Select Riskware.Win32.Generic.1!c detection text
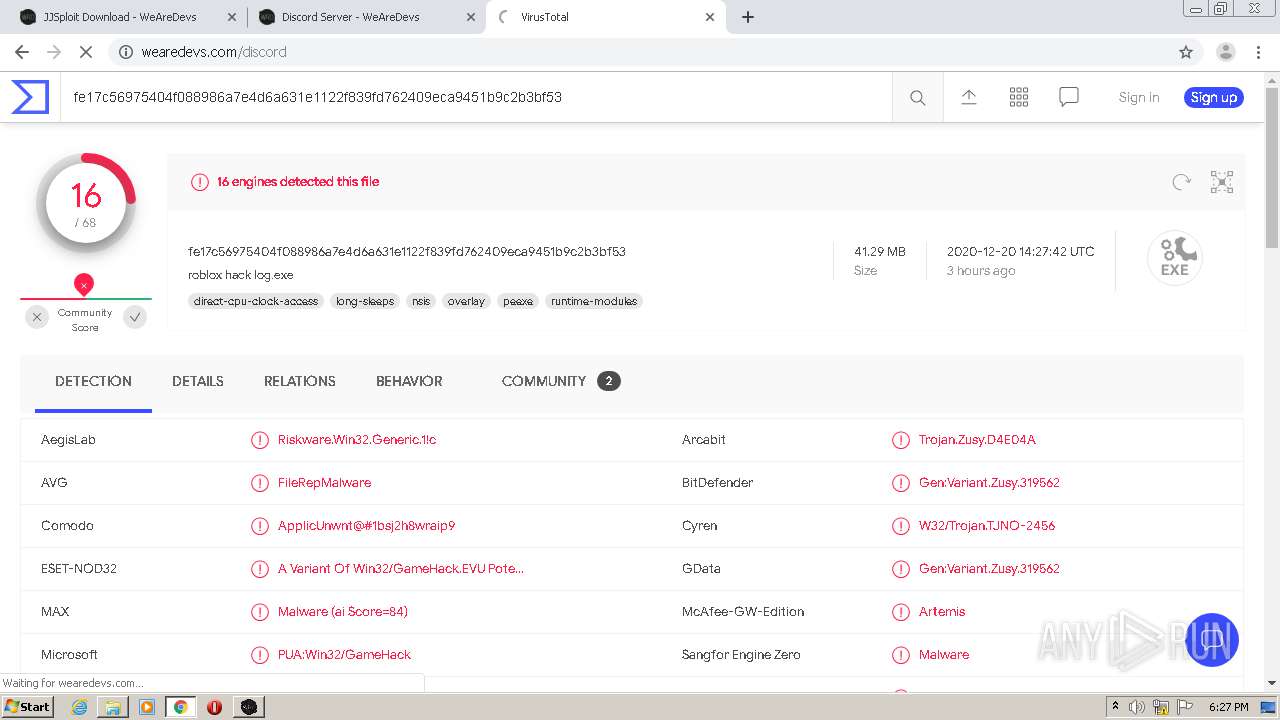Viewport: 1280px width, 720px height. (x=357, y=440)
